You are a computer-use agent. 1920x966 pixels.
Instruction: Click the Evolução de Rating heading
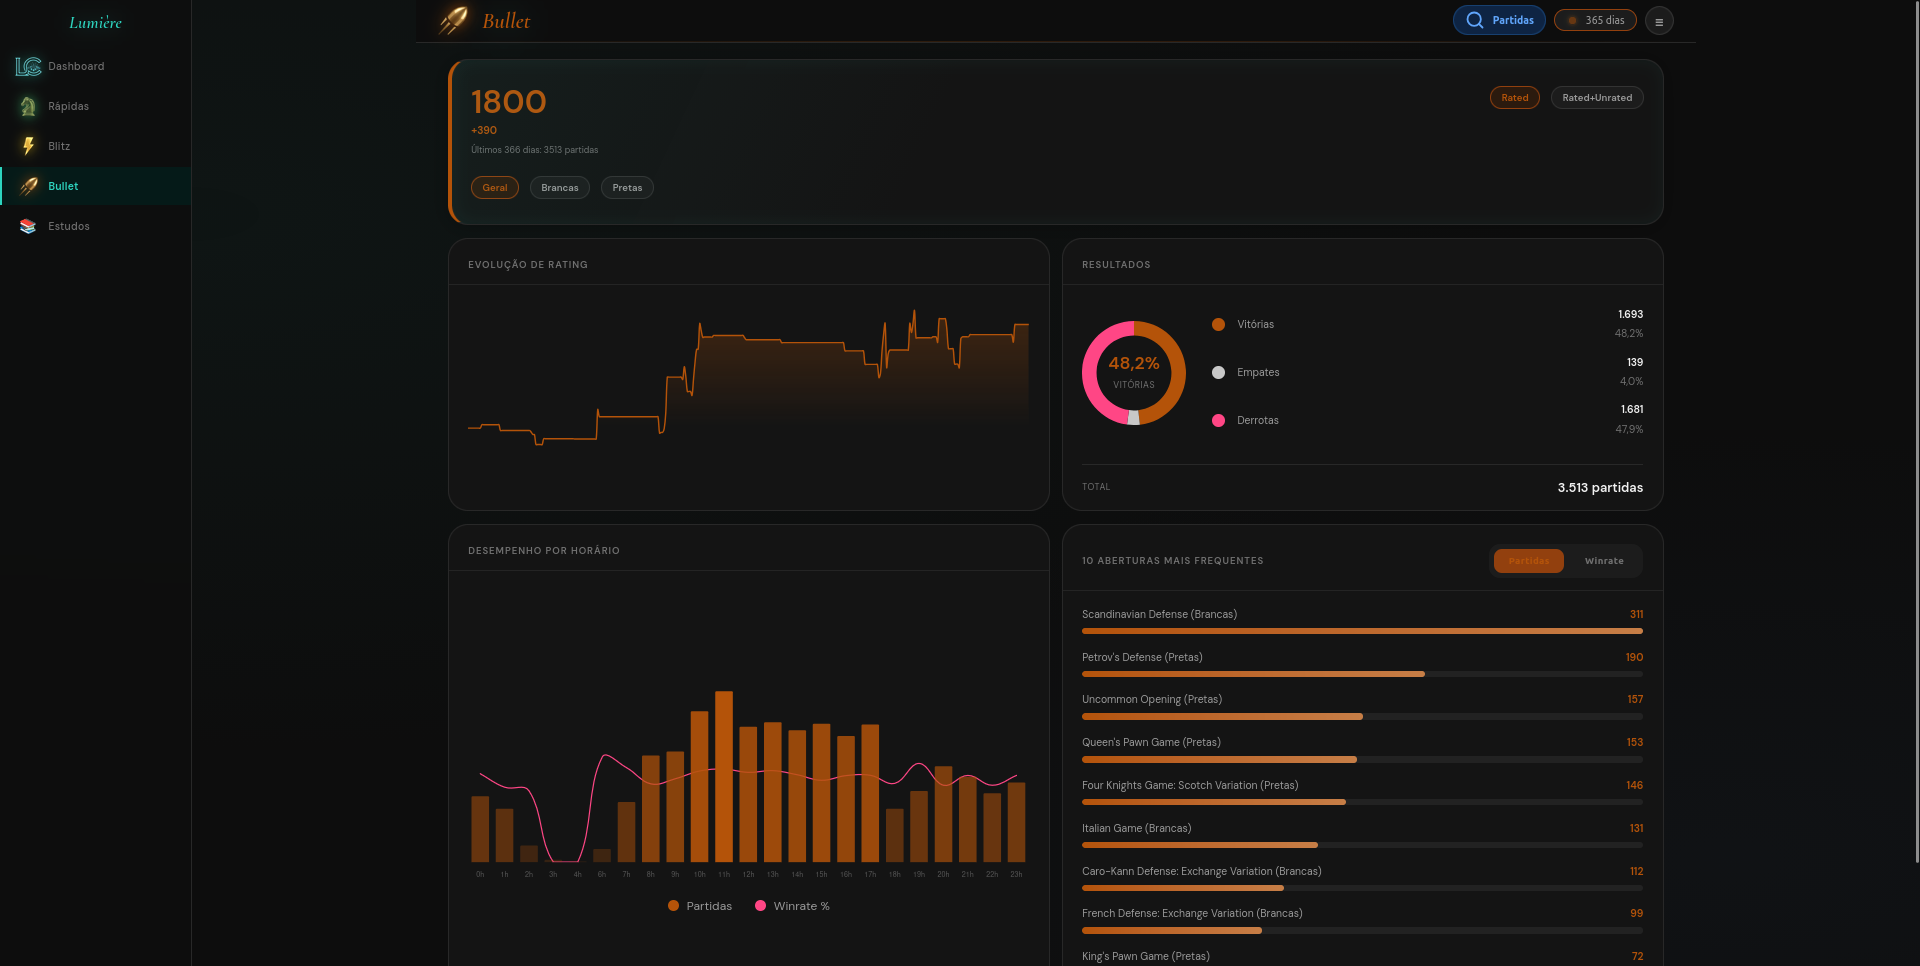click(528, 265)
